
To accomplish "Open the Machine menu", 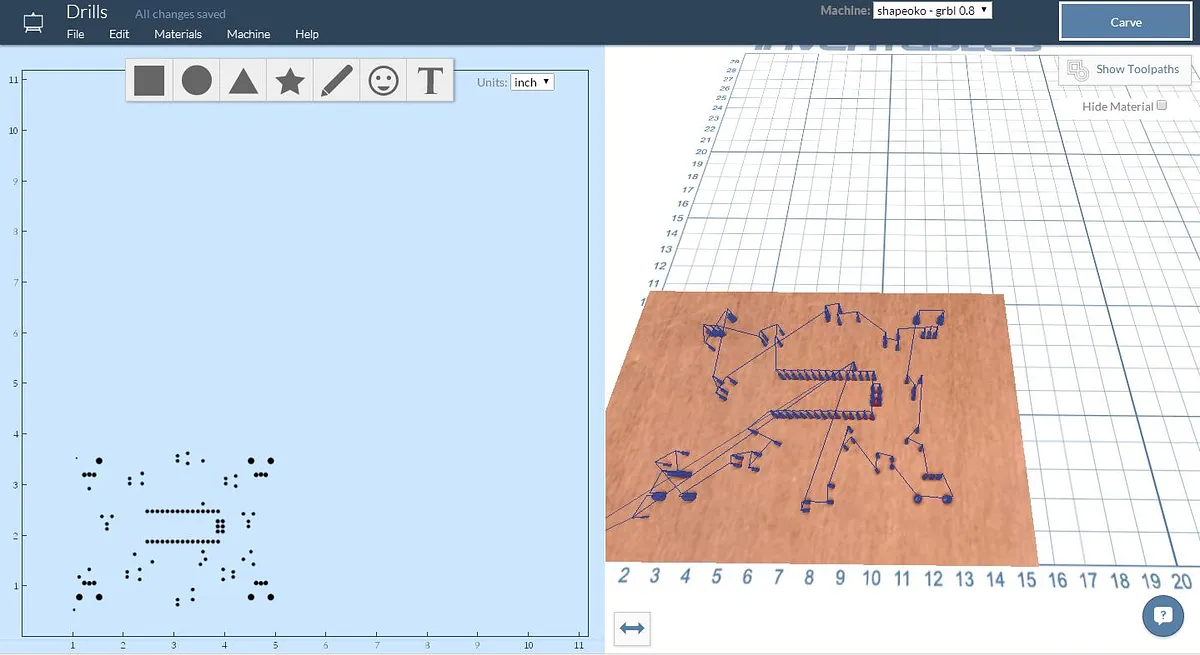I will pyautogui.click(x=248, y=34).
